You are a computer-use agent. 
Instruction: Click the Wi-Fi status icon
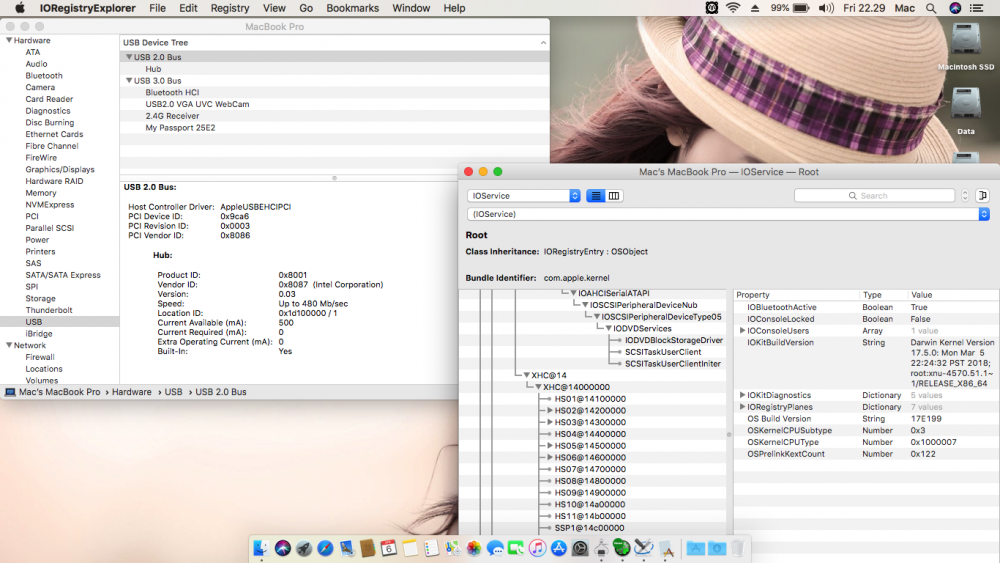[733, 8]
